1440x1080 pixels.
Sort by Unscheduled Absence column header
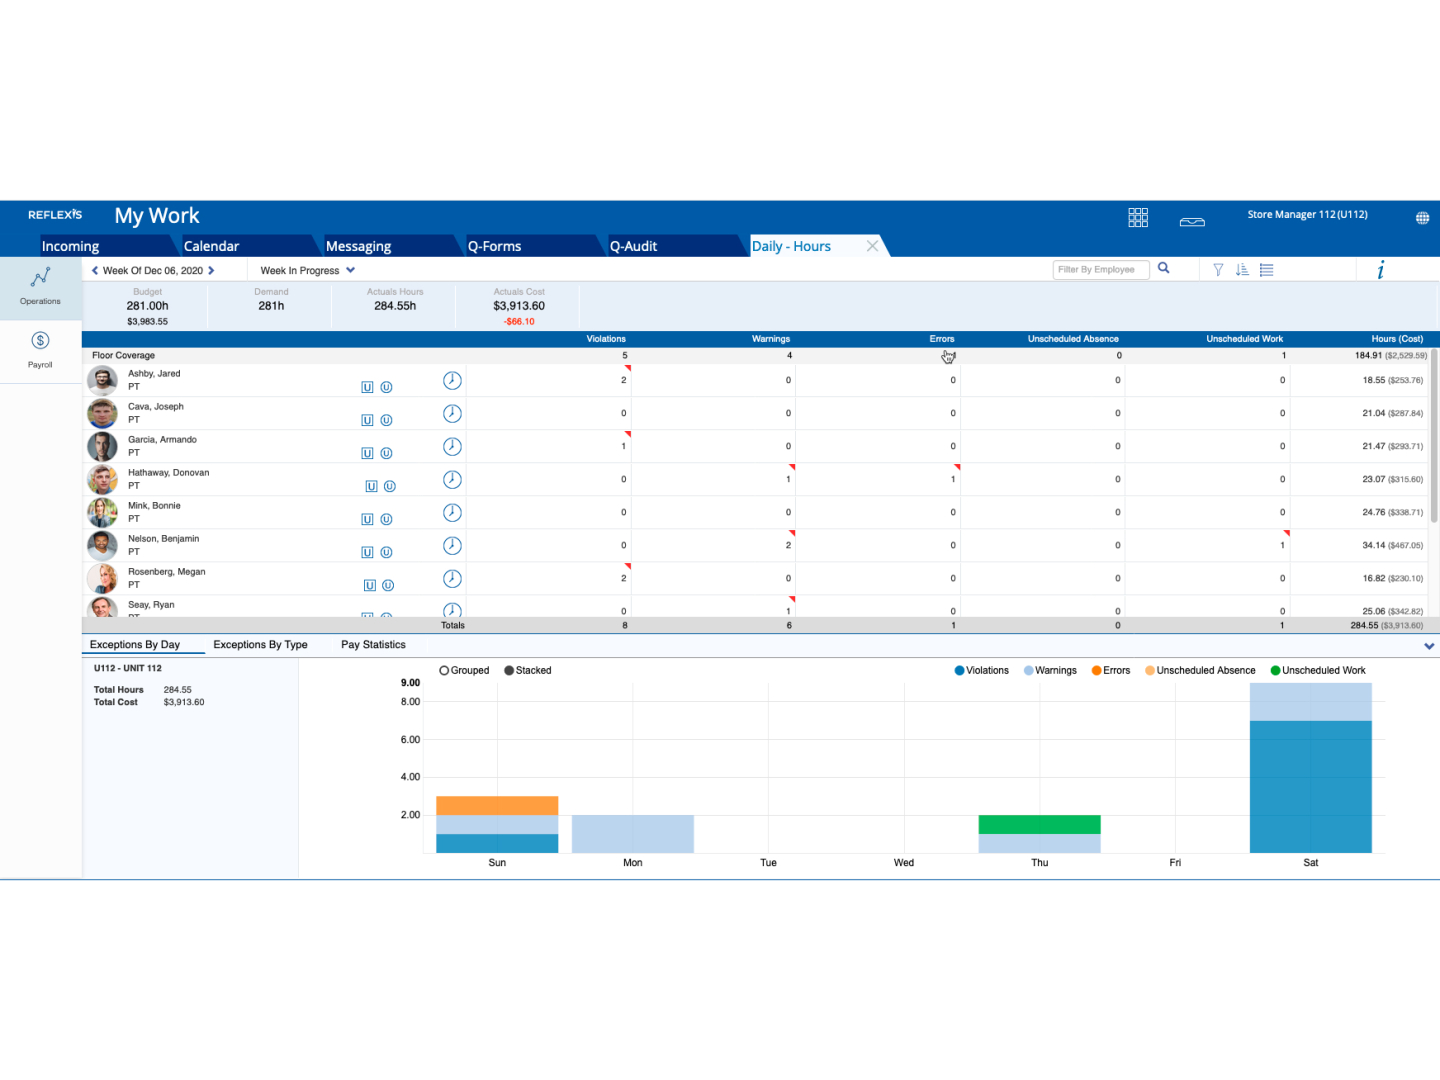[1073, 339]
